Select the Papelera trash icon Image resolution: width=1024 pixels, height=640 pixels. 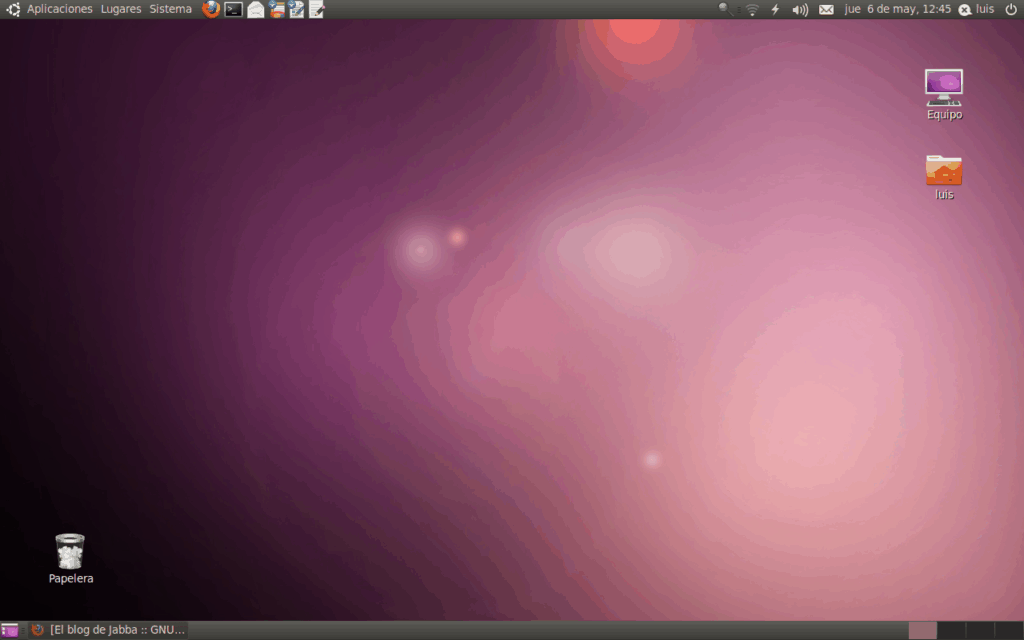(70, 557)
